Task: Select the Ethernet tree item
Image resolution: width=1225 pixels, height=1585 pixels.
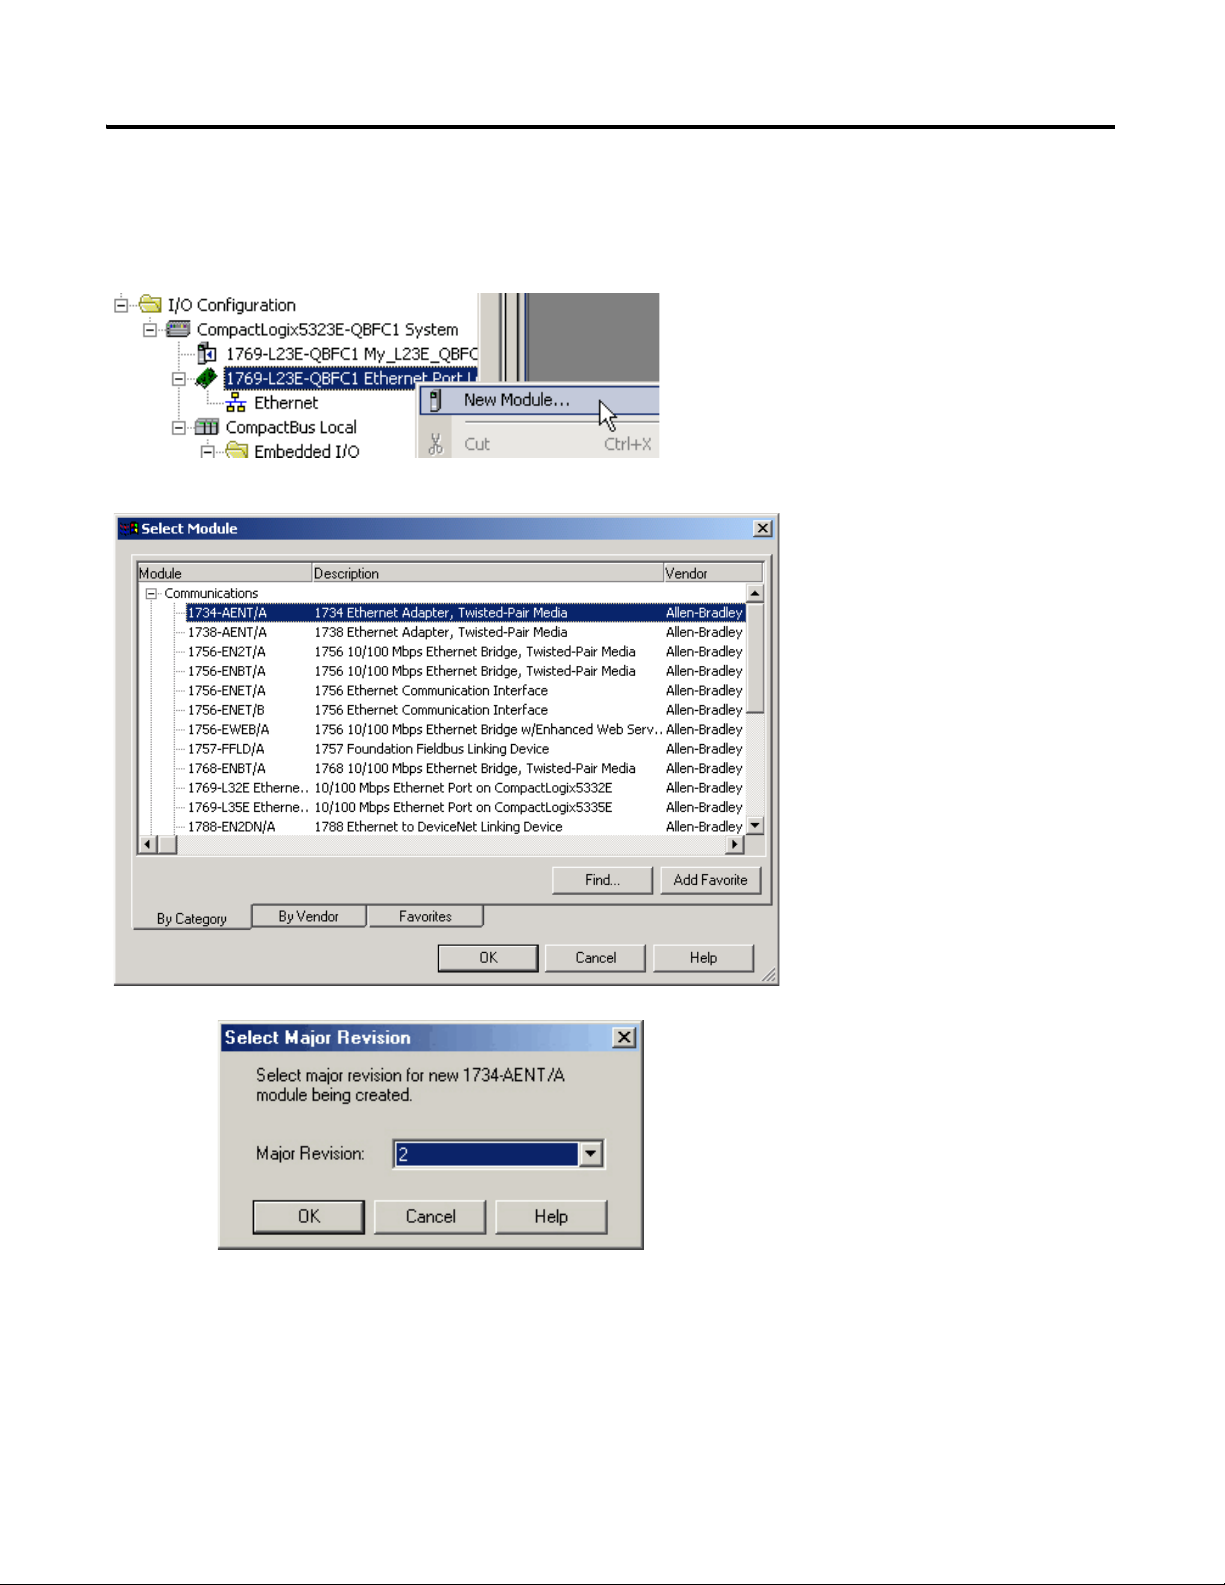Action: [x=286, y=402]
